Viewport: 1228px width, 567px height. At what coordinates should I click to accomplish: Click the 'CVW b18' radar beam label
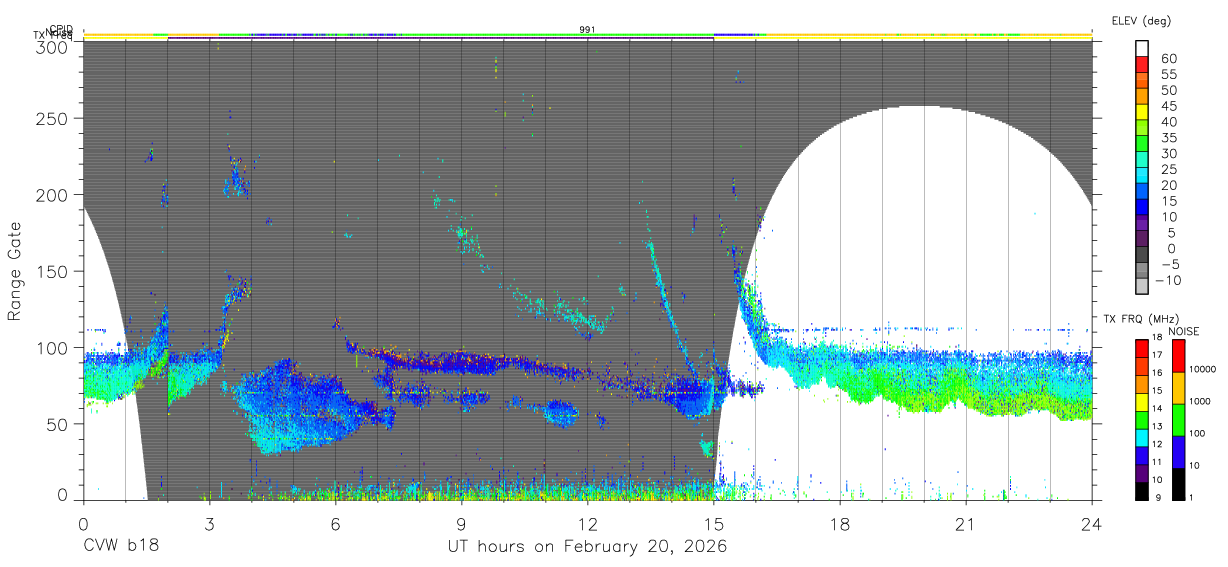coord(120,547)
